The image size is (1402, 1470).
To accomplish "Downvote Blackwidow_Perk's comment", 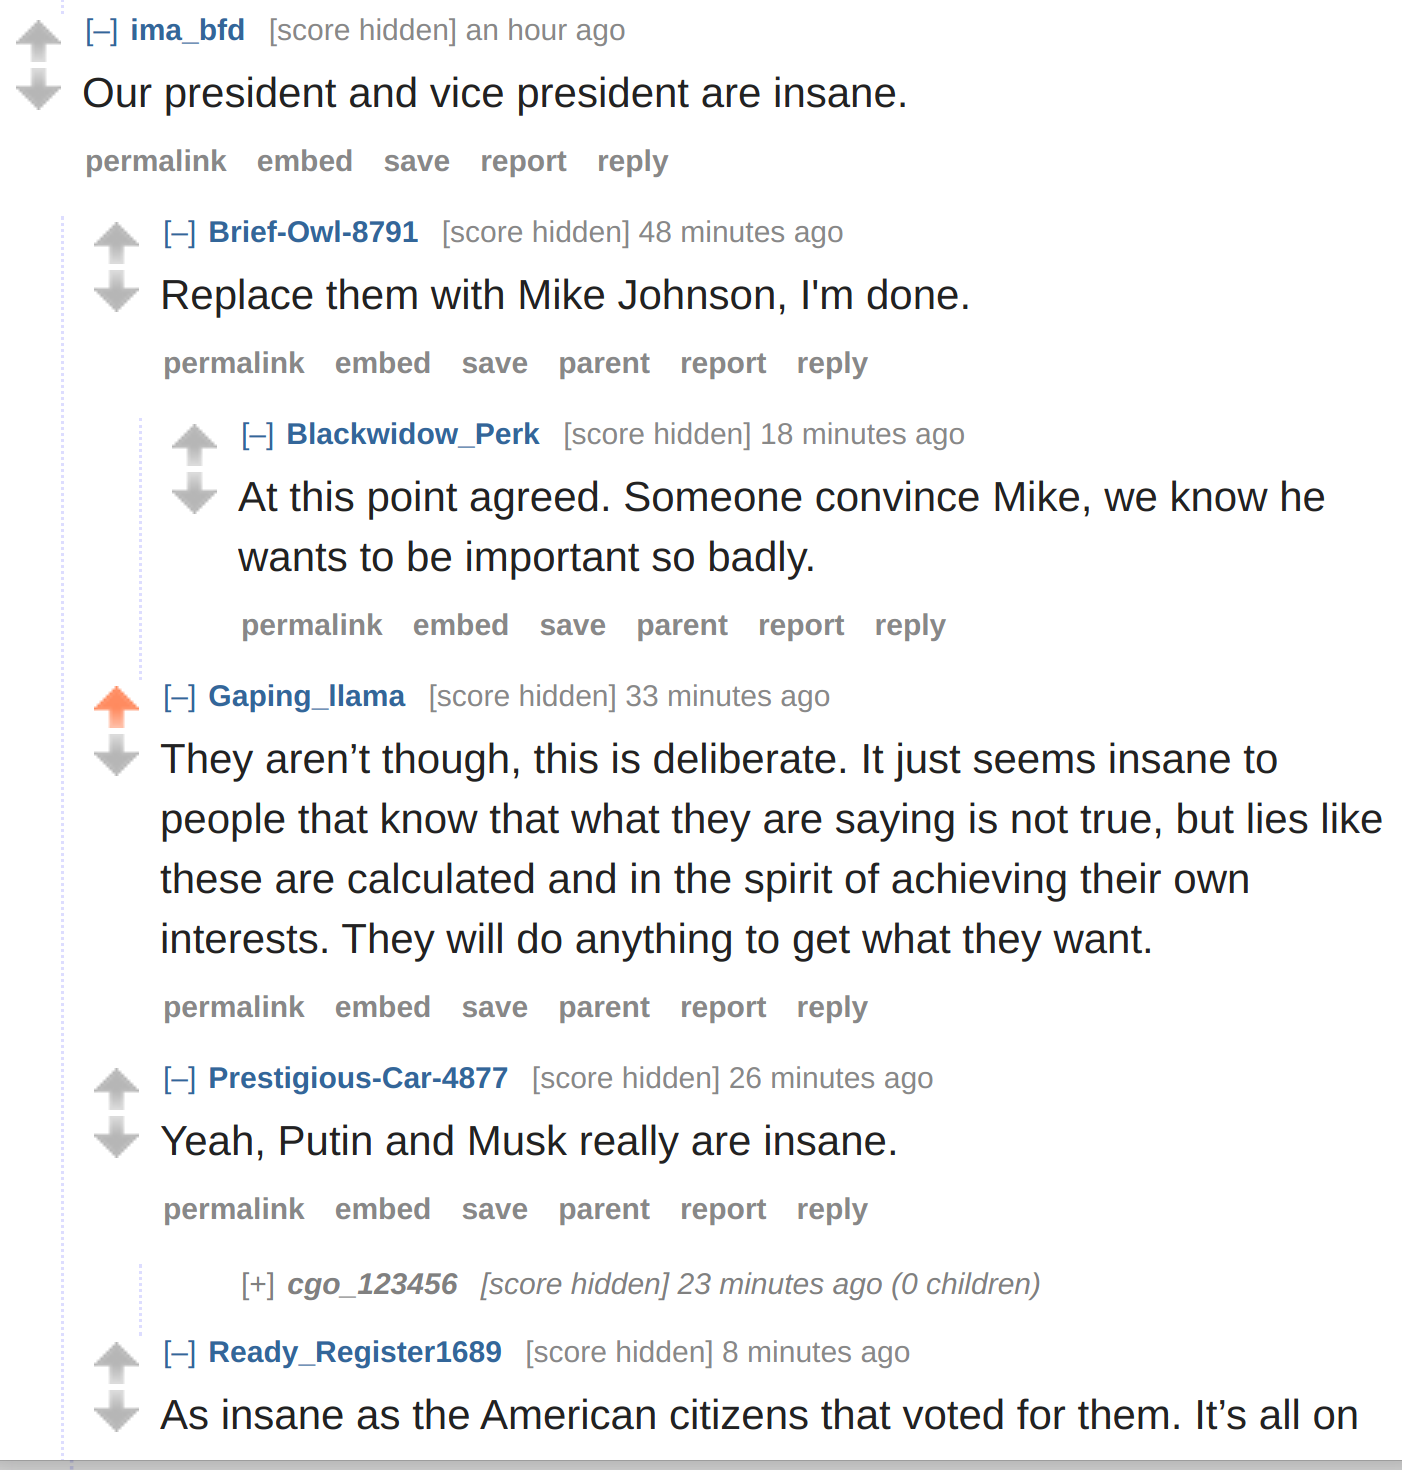I will 194,493.
